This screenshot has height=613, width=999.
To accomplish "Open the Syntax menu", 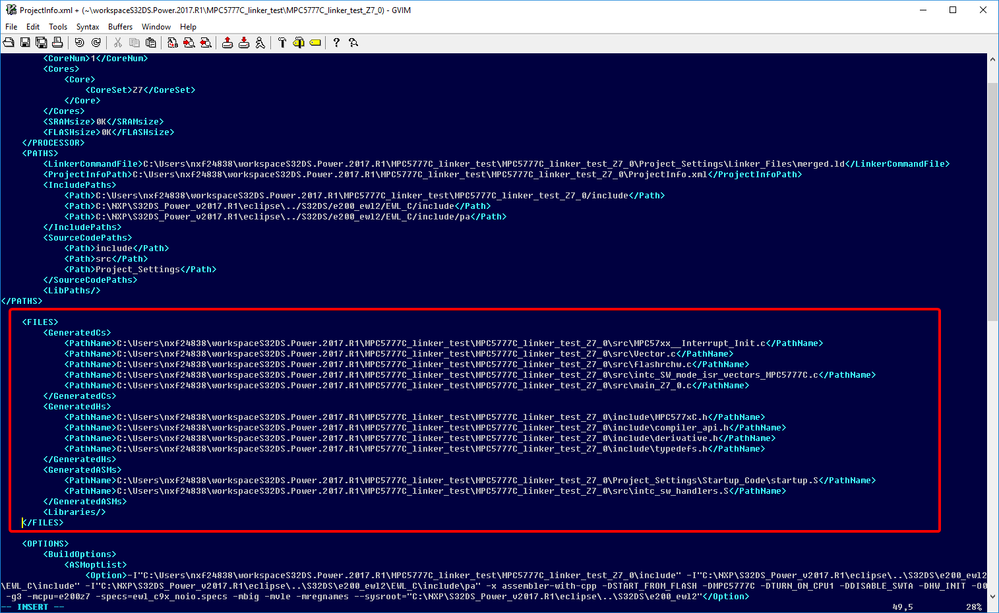I will (87, 27).
